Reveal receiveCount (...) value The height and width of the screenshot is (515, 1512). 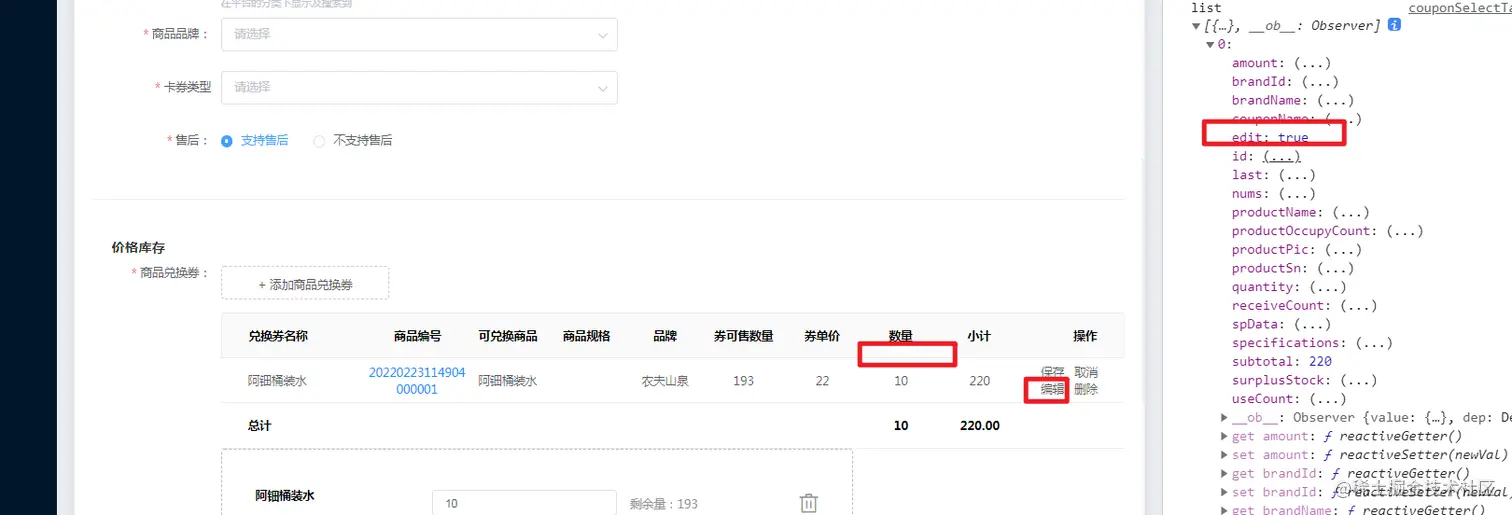tap(1359, 305)
